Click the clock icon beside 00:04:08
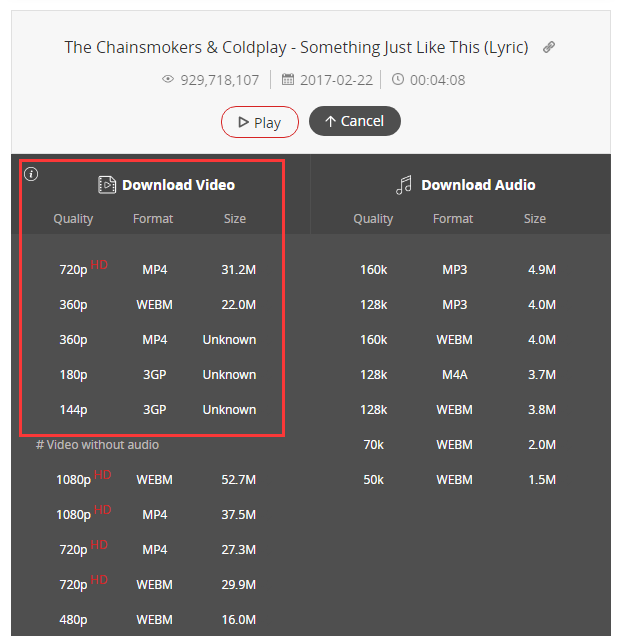 (398, 79)
